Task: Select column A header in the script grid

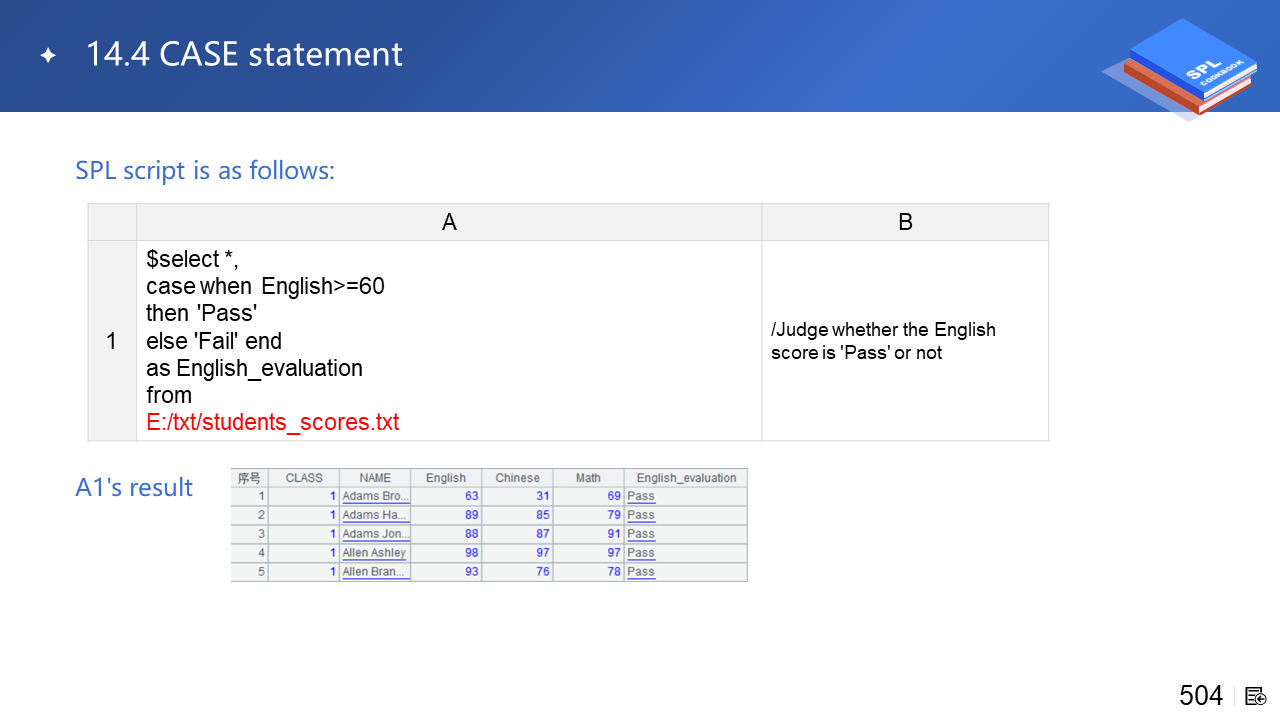Action: point(449,222)
